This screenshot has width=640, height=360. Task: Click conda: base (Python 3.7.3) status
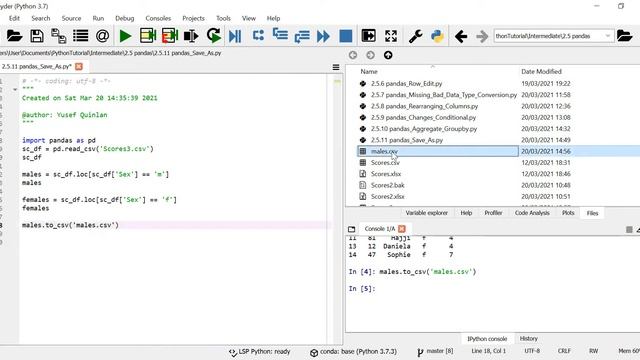click(x=353, y=351)
